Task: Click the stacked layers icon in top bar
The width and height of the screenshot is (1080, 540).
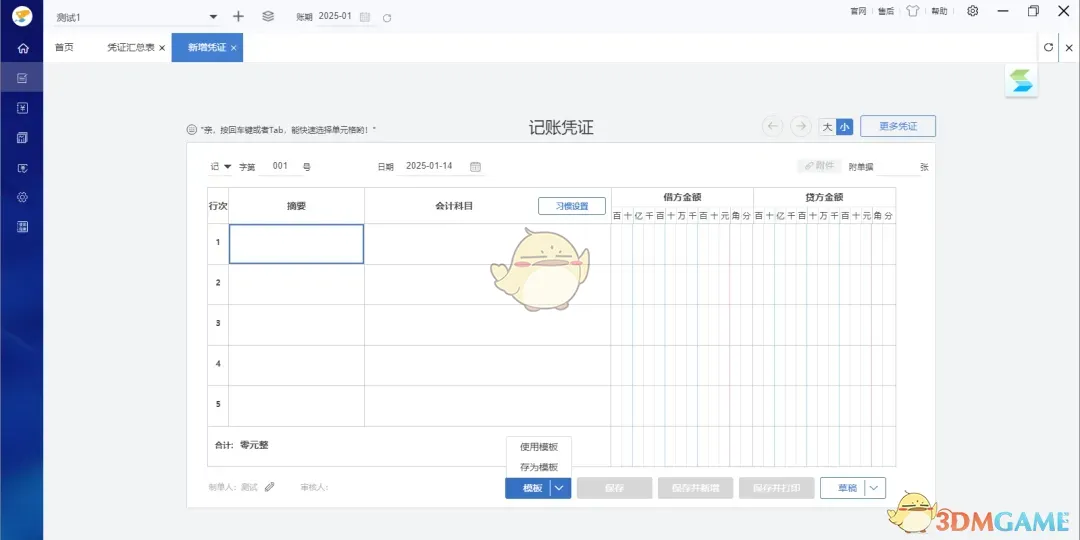Action: [268, 17]
